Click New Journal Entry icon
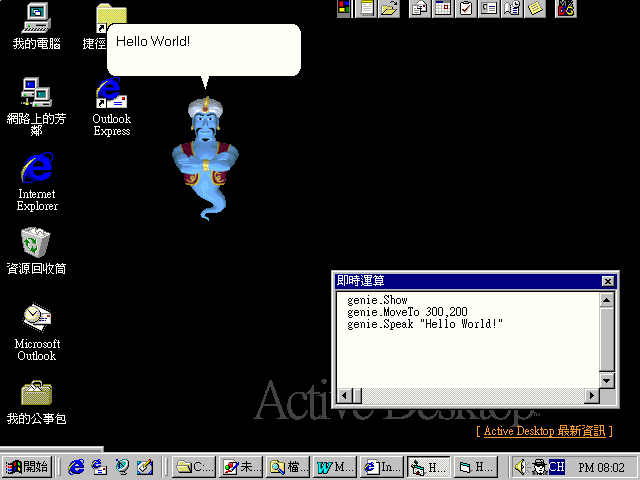640x480 pixels. coord(512,9)
